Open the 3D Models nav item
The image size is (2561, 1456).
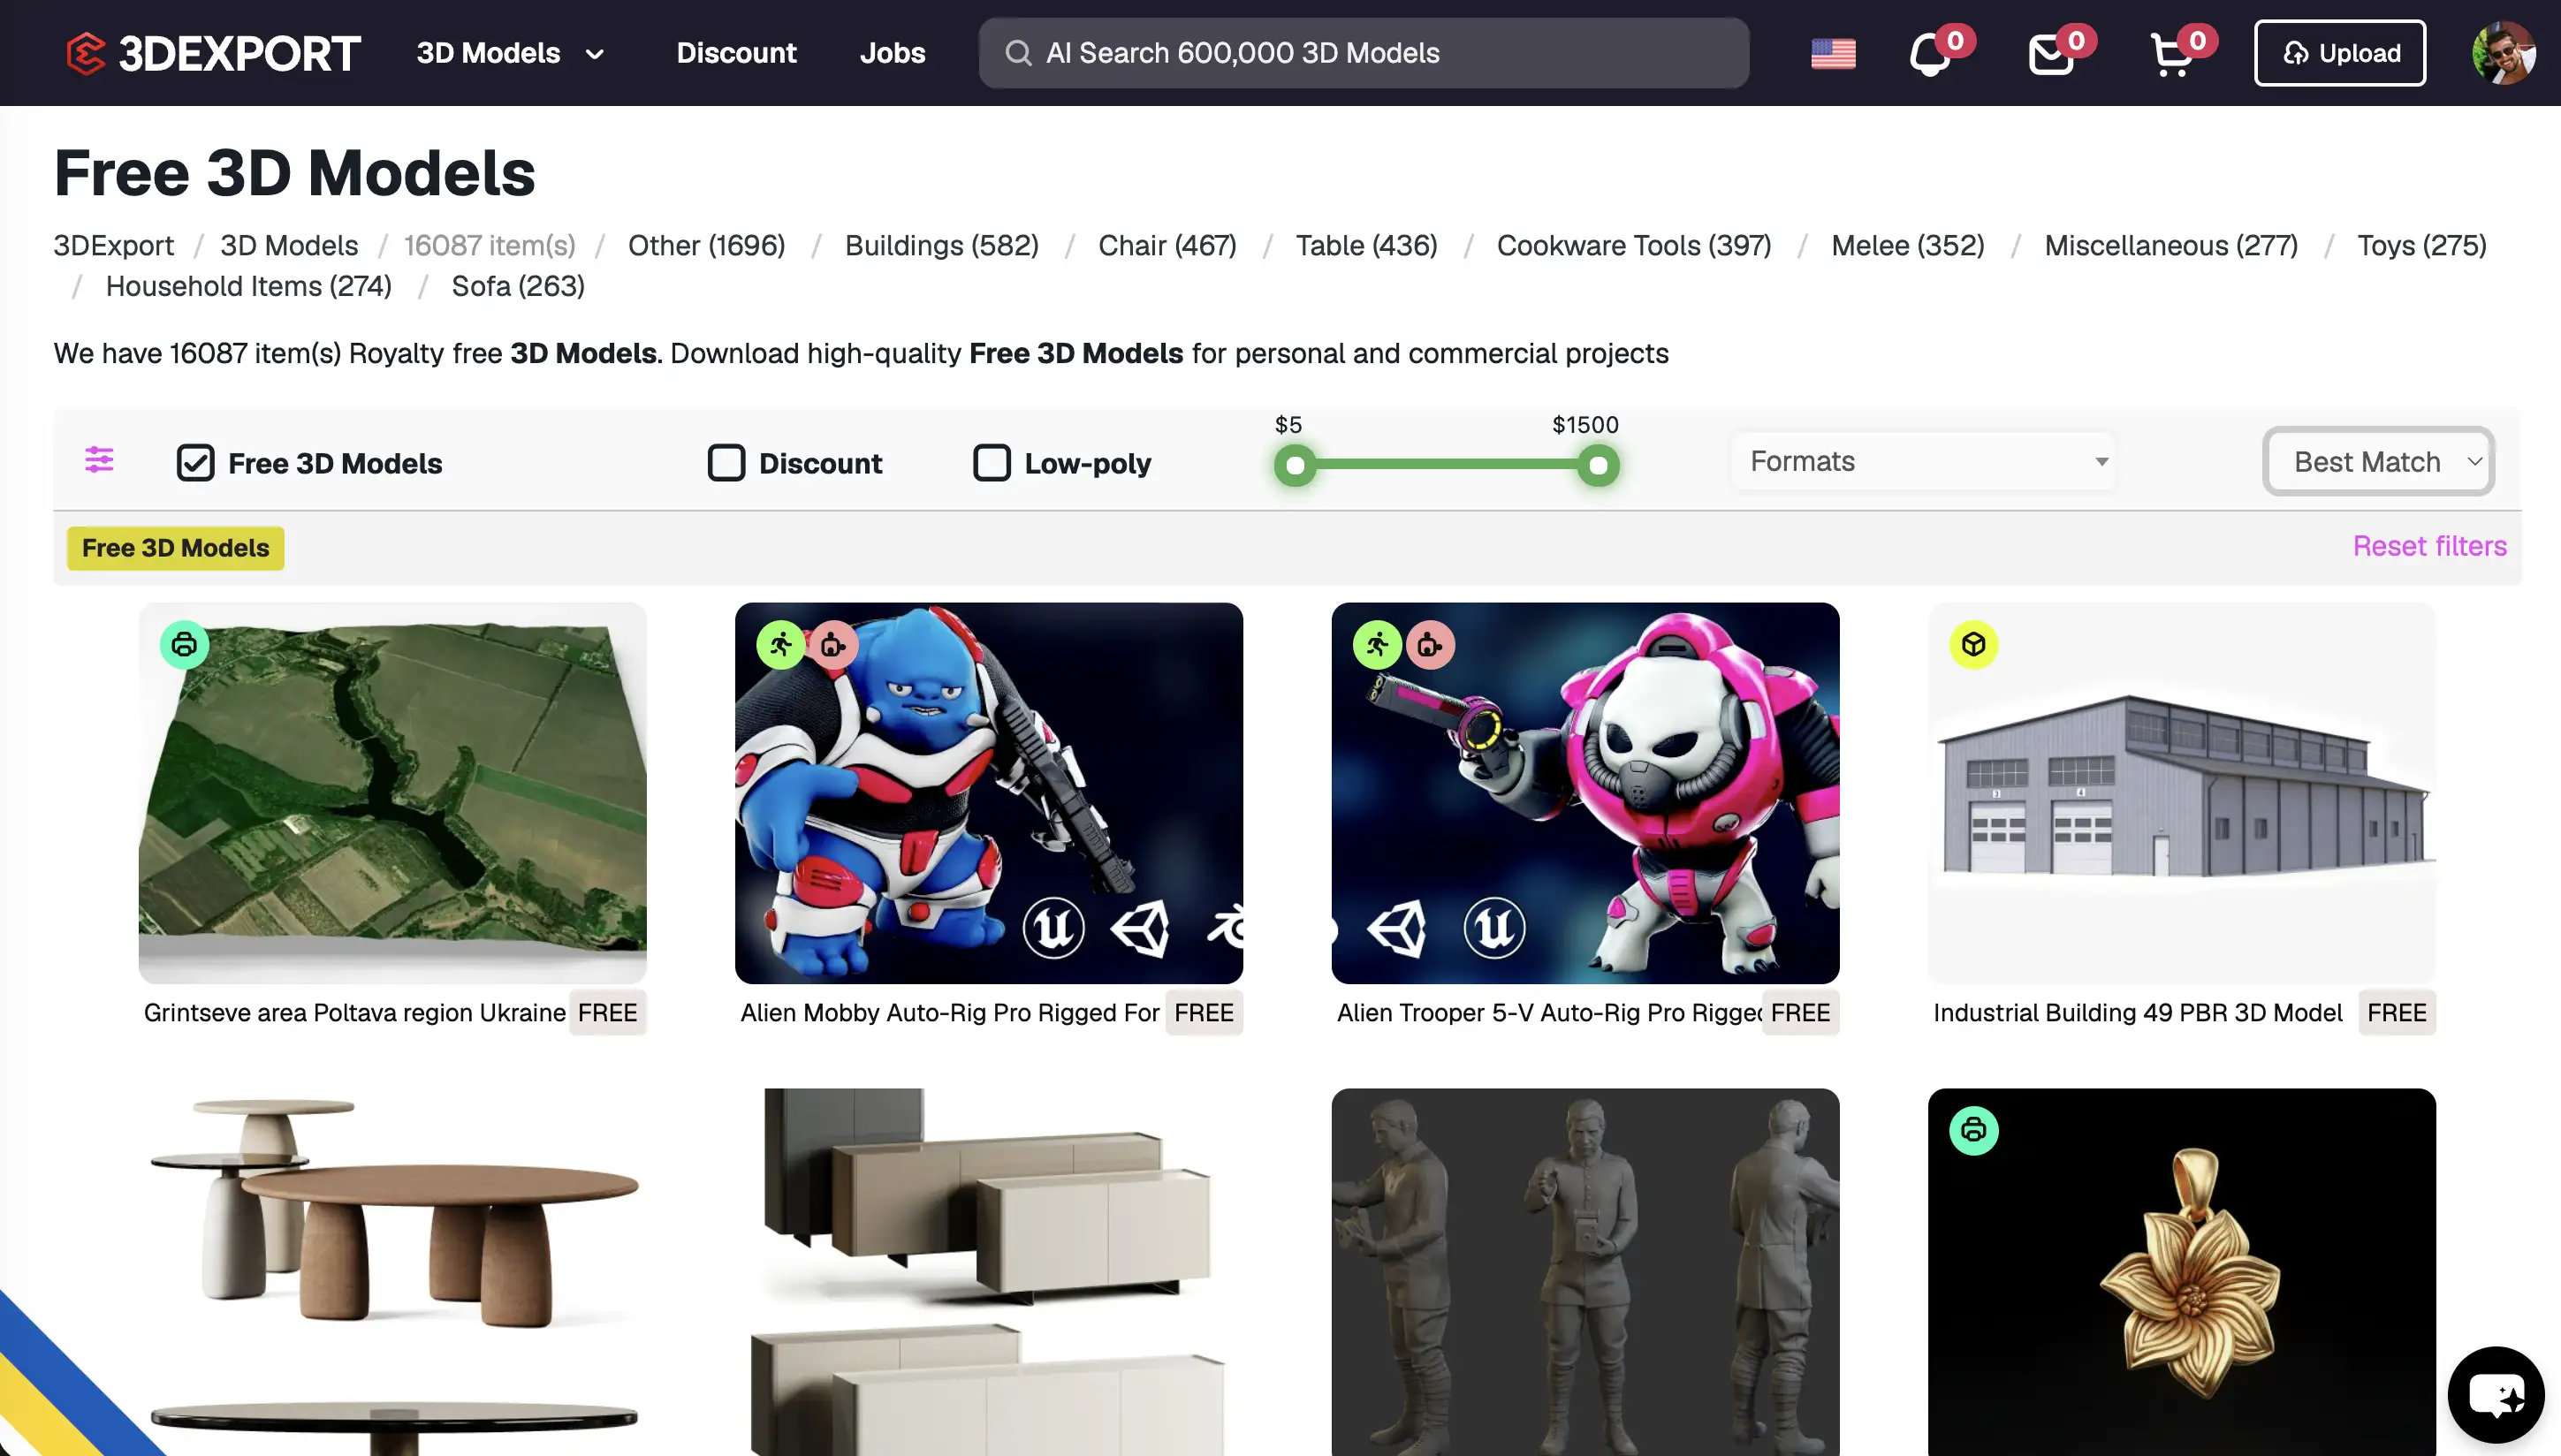click(x=488, y=53)
